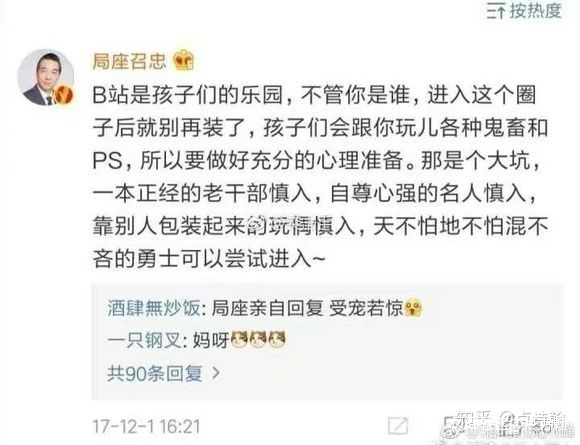
Task: Click the shocked emoji after 受宠若惊
Action: point(414,309)
